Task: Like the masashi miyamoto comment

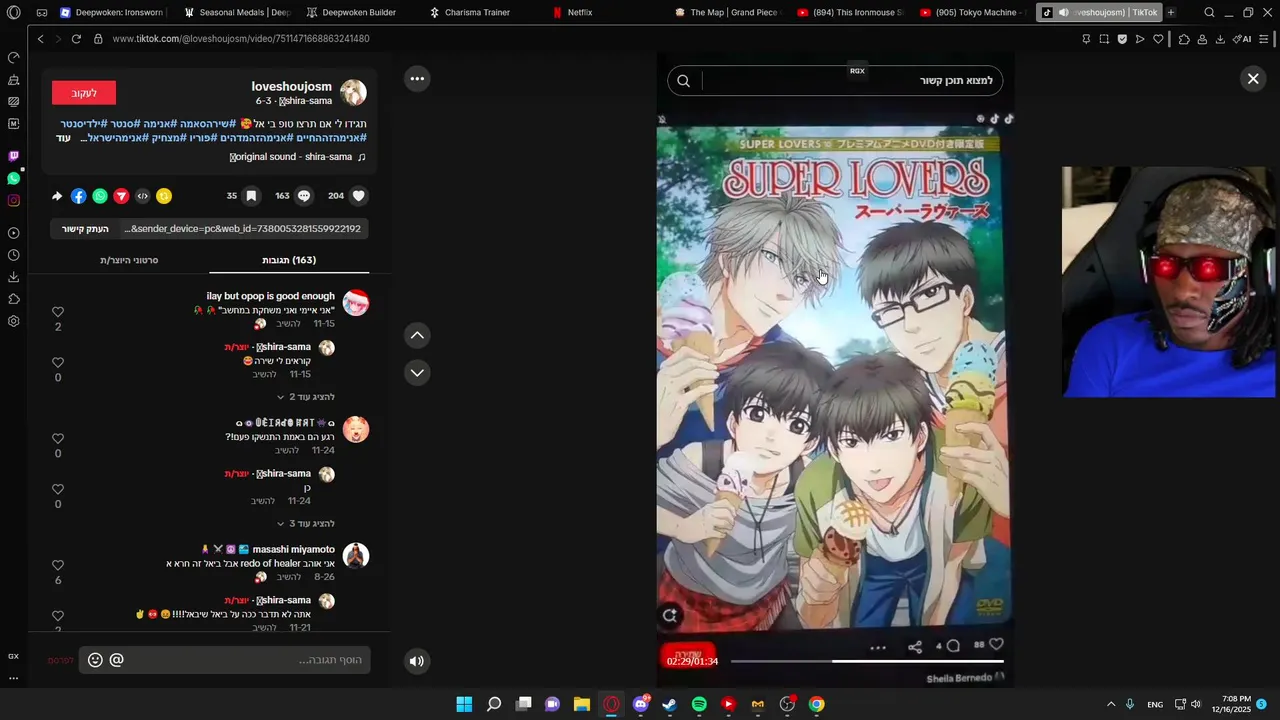Action: pyautogui.click(x=58, y=565)
